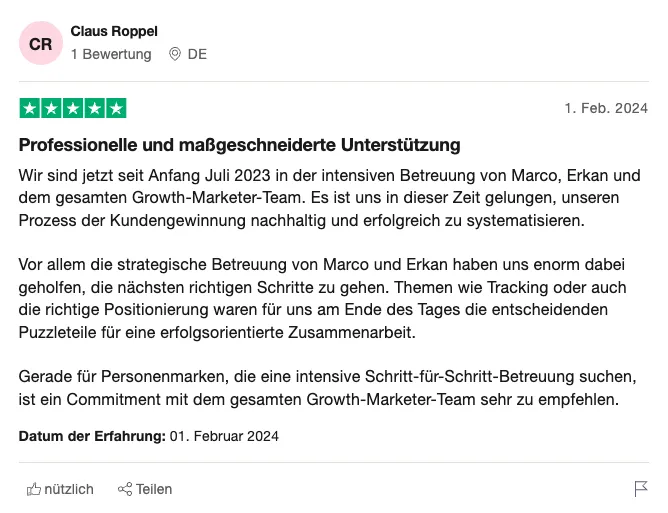Click the 'Datum der Erfahrung' label

coord(92,436)
